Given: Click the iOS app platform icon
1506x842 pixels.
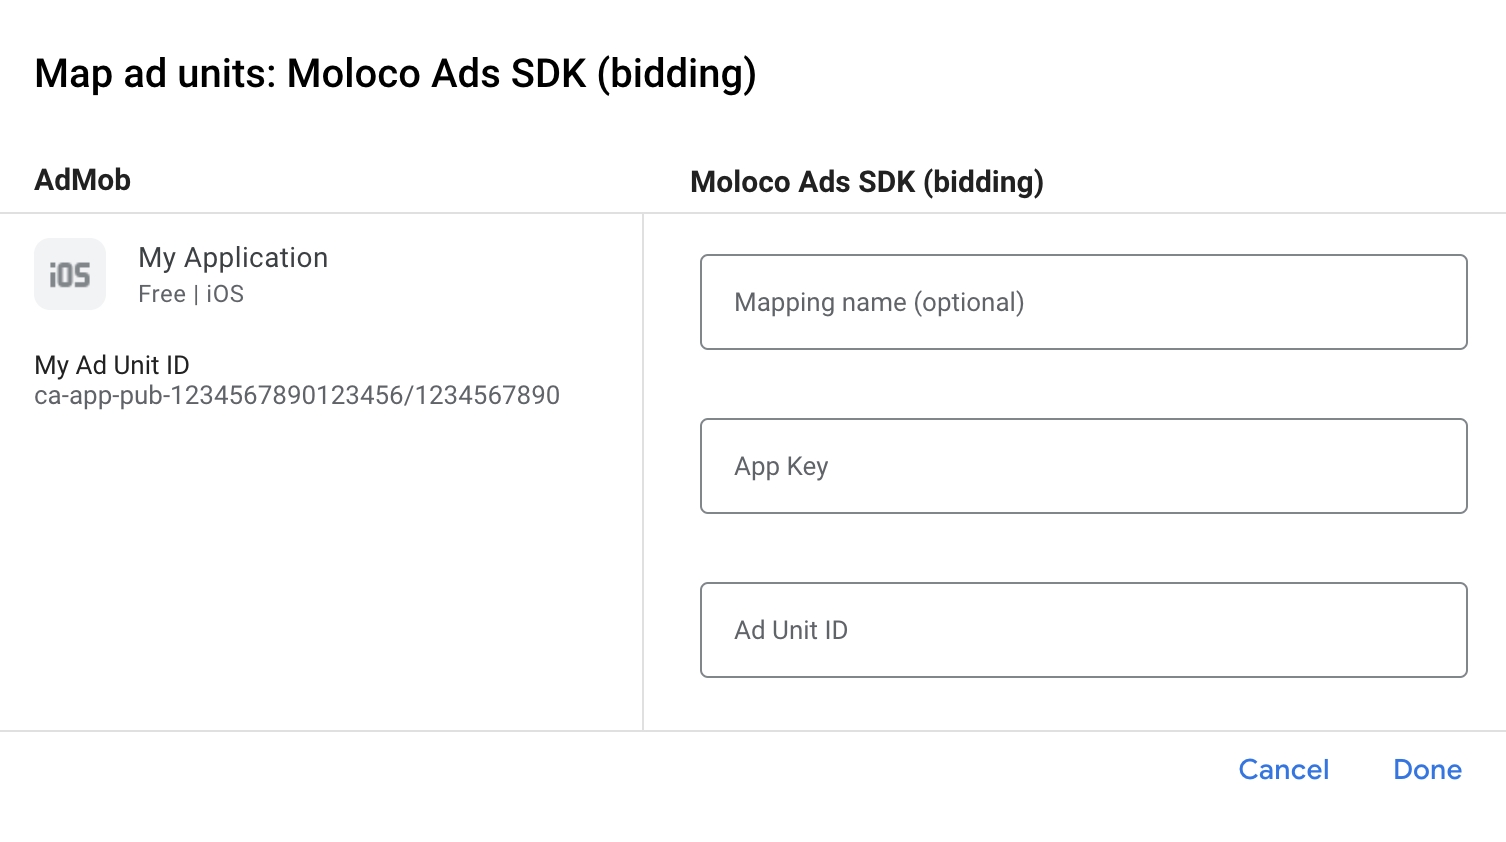Looking at the screenshot, I should 70,274.
